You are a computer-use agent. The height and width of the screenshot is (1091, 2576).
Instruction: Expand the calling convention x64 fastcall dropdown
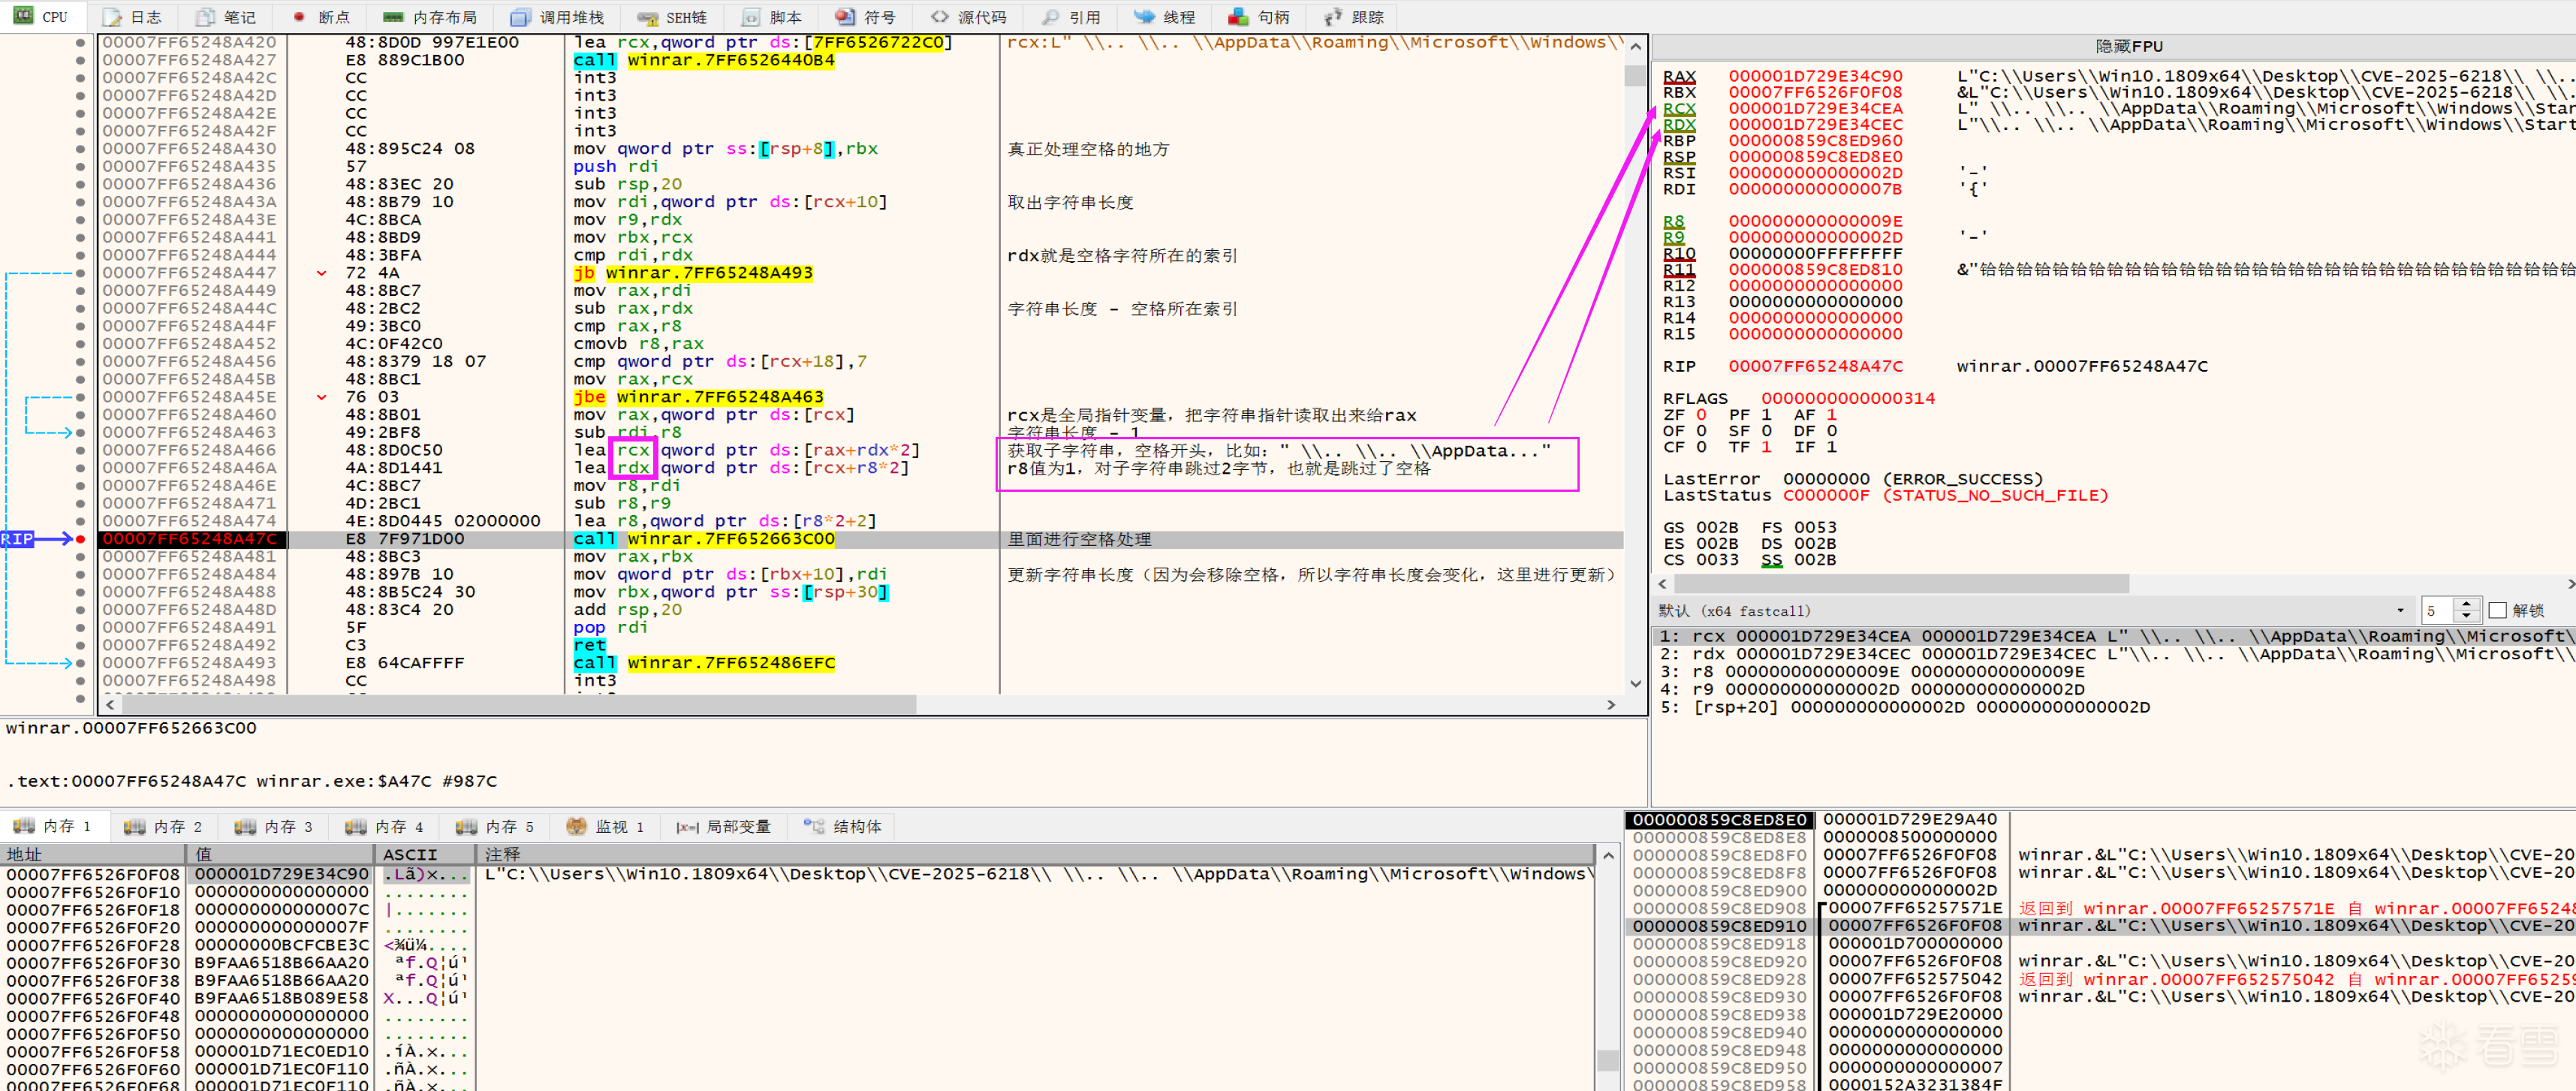click(x=2400, y=610)
